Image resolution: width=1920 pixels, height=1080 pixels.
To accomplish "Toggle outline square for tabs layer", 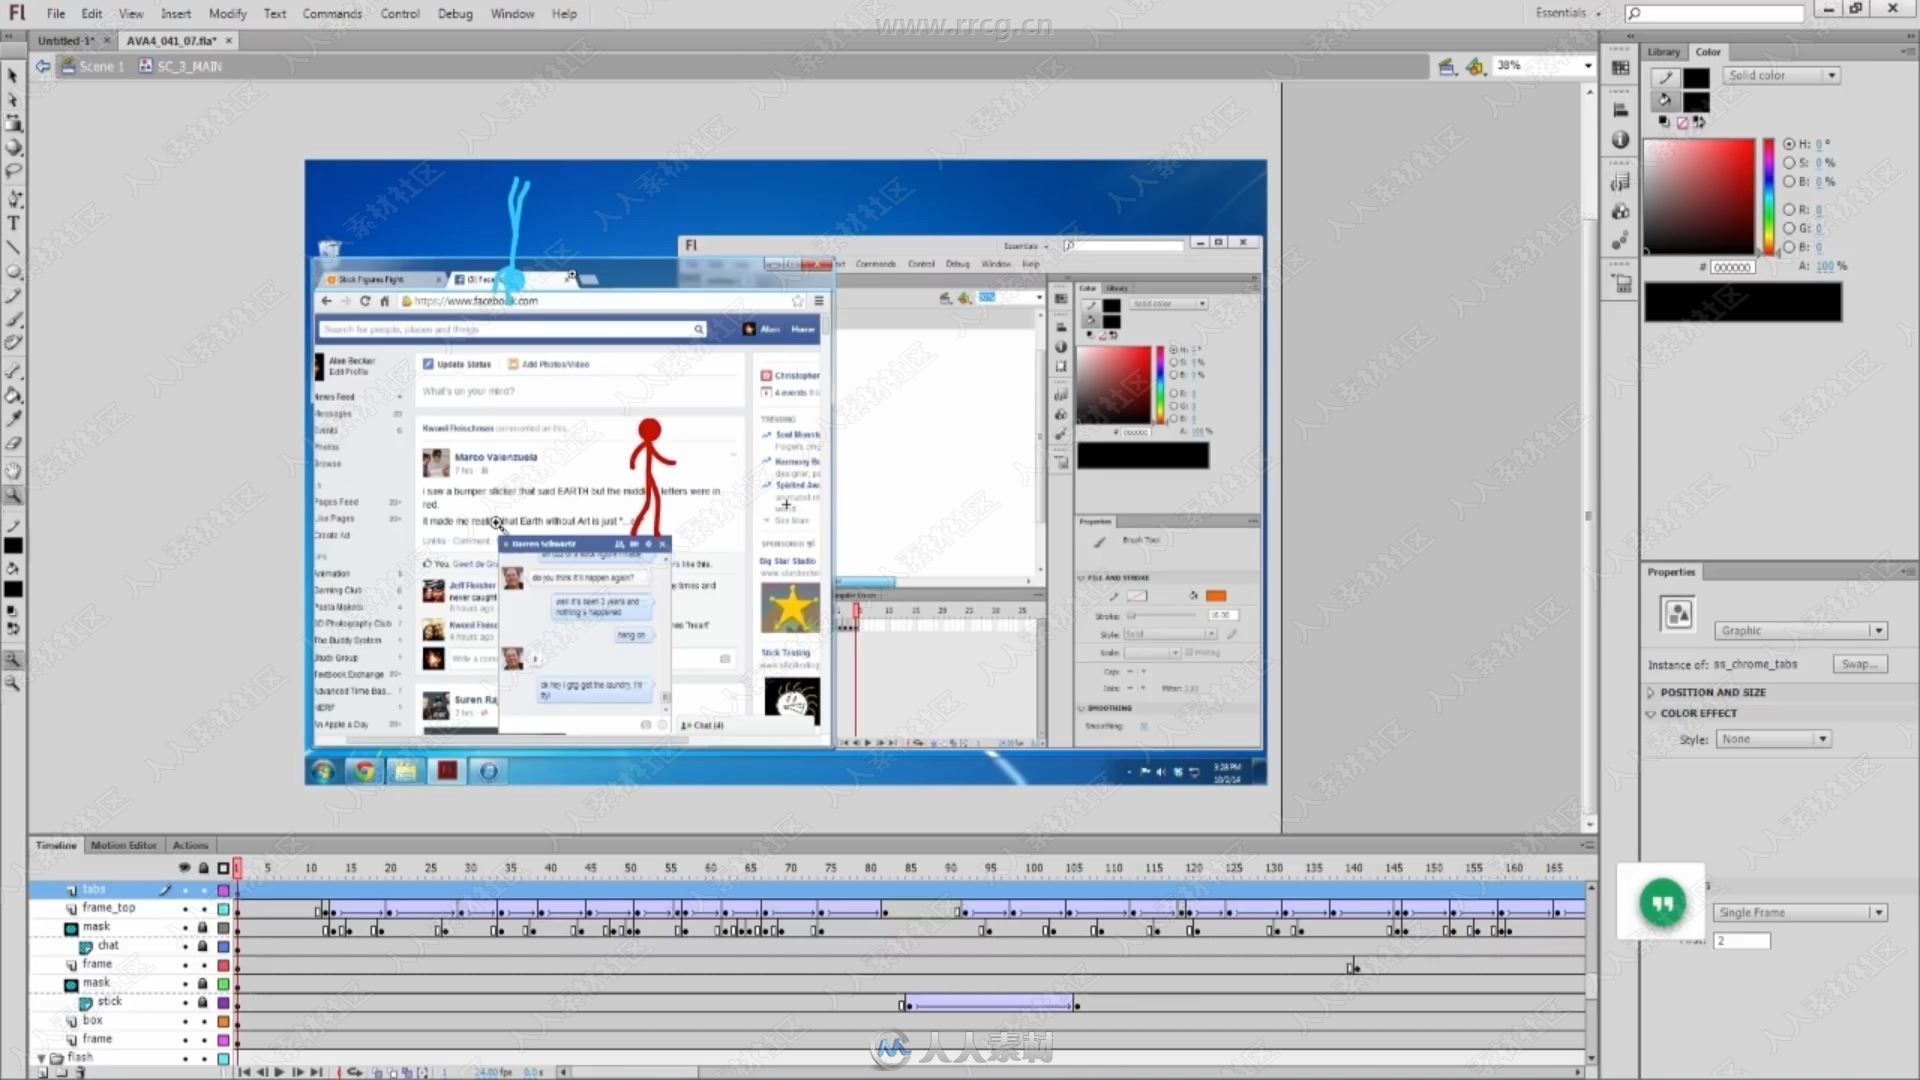I will click(223, 890).
